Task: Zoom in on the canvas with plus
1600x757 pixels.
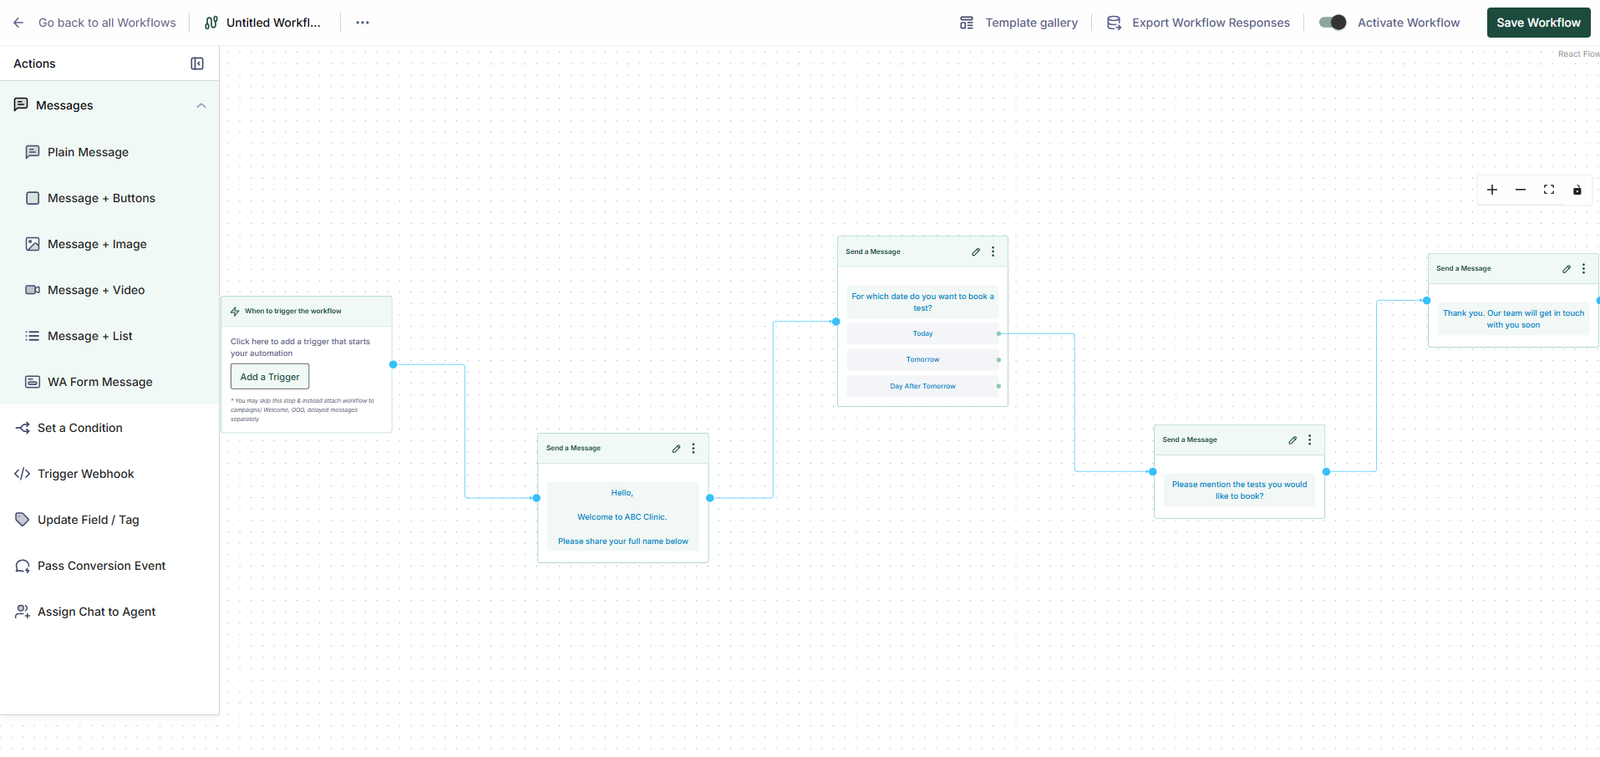Action: click(x=1492, y=190)
